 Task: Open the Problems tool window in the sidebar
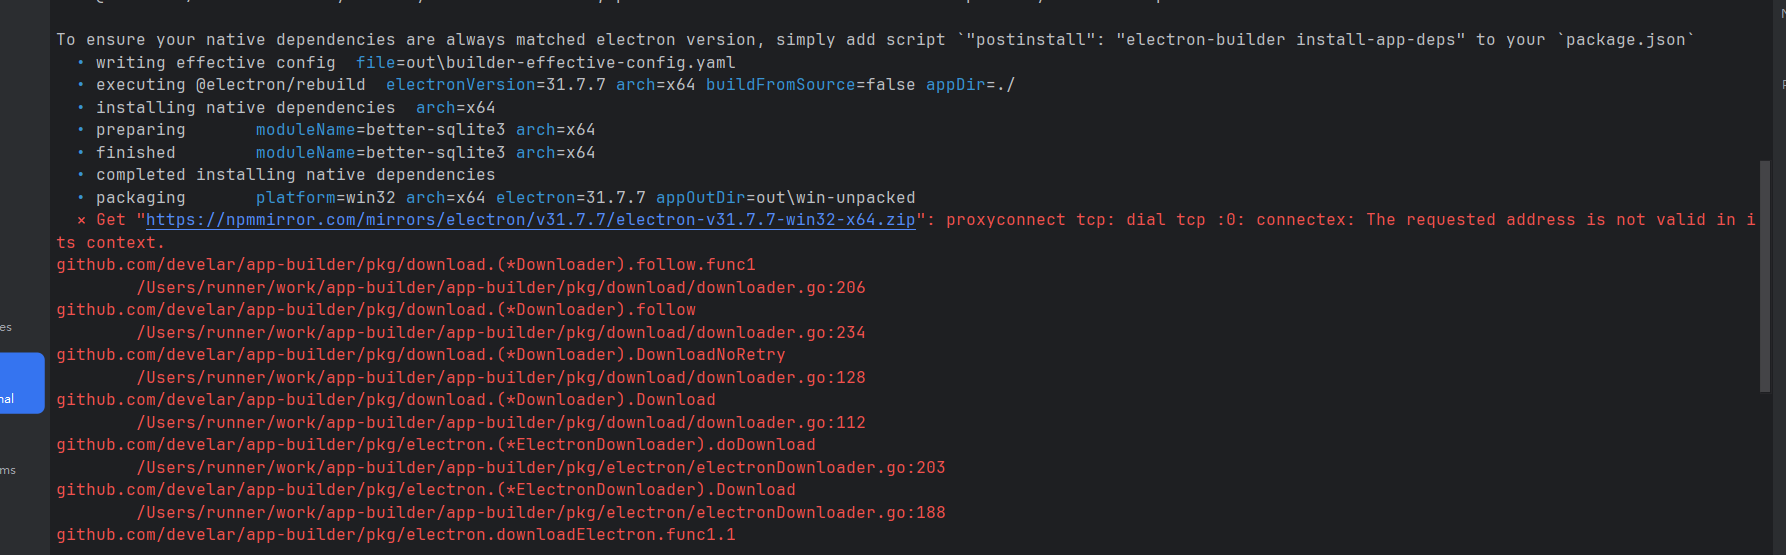click(x=8, y=470)
